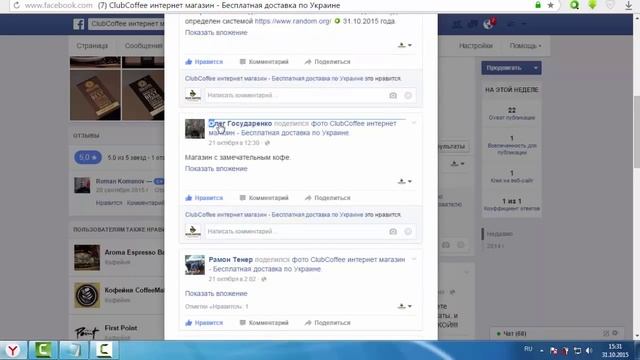640x360 pixels.
Task: Click the browser reload icon
Action: click(x=16, y=5)
